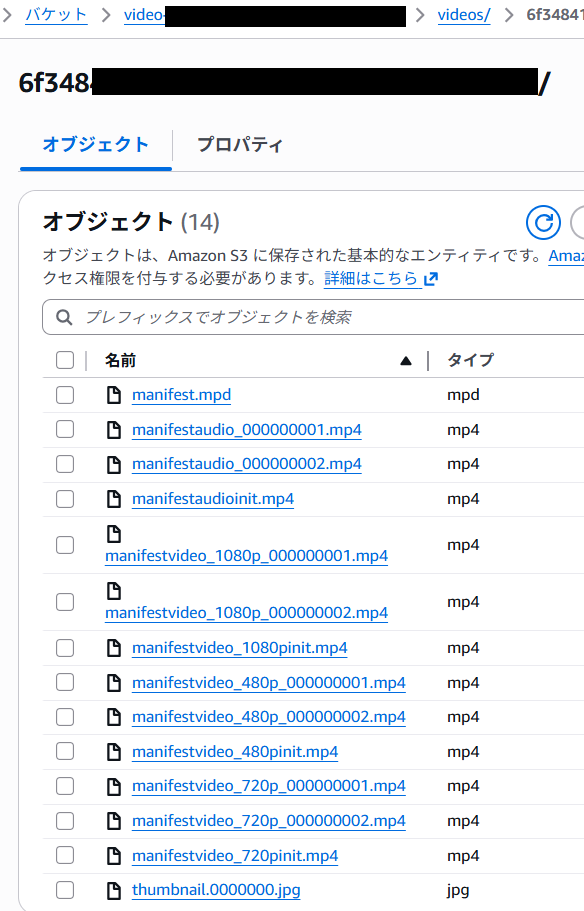584x911 pixels.
Task: Toggle the sort arrow on 名前 column
Action: coord(405,360)
